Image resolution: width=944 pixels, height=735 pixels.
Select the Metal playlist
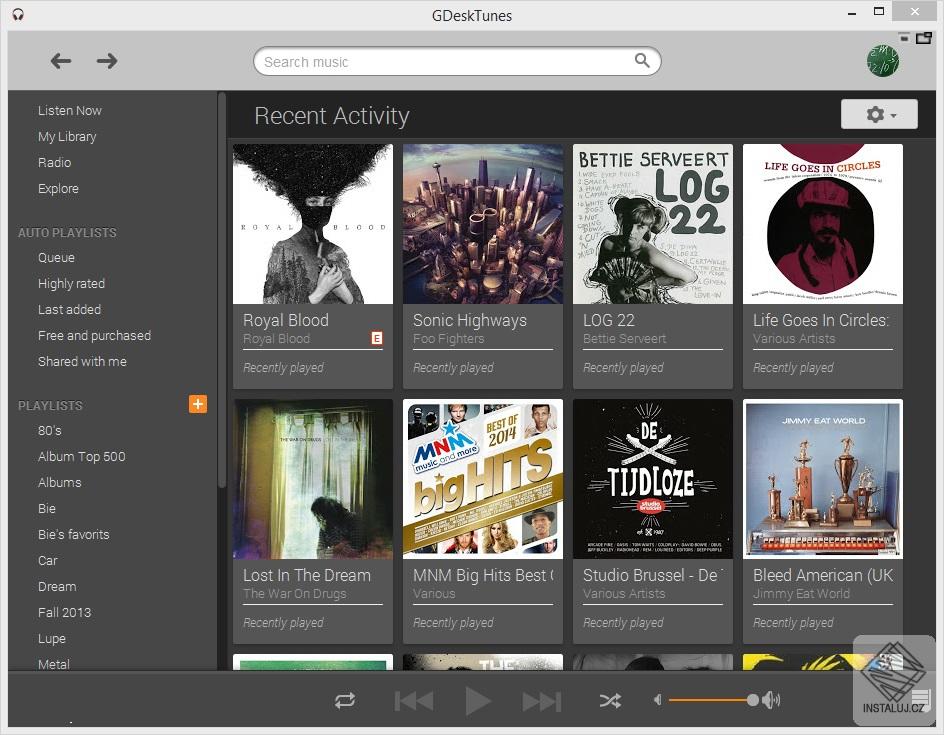(54, 664)
